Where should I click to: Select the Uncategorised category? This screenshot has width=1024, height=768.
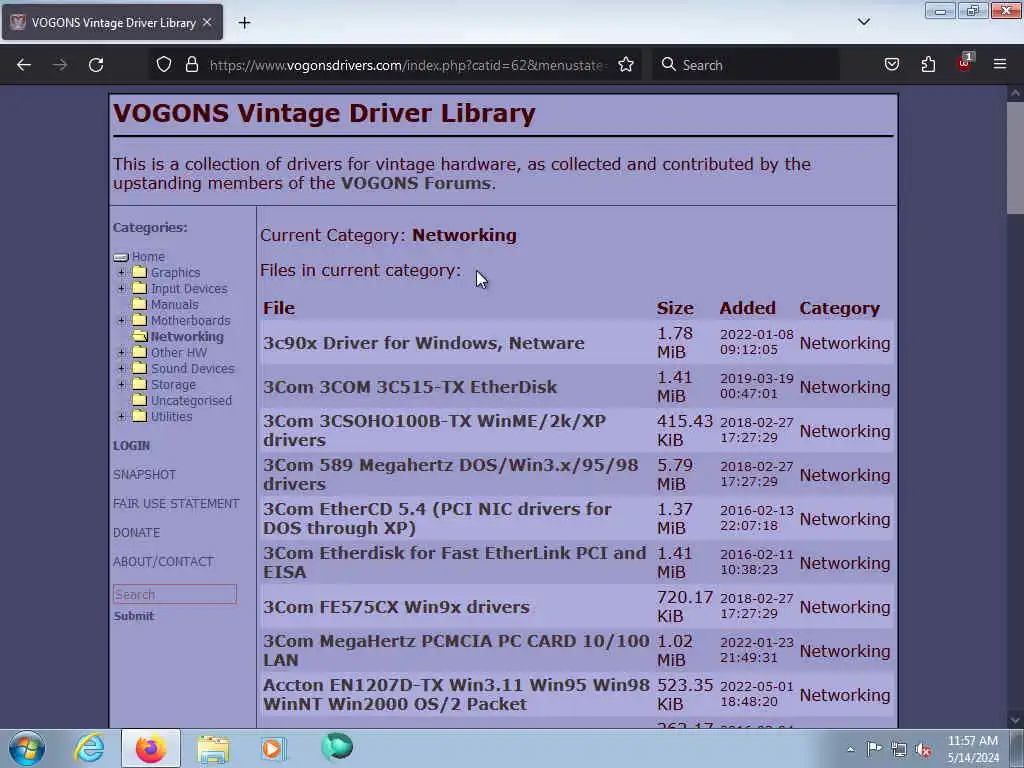click(191, 400)
